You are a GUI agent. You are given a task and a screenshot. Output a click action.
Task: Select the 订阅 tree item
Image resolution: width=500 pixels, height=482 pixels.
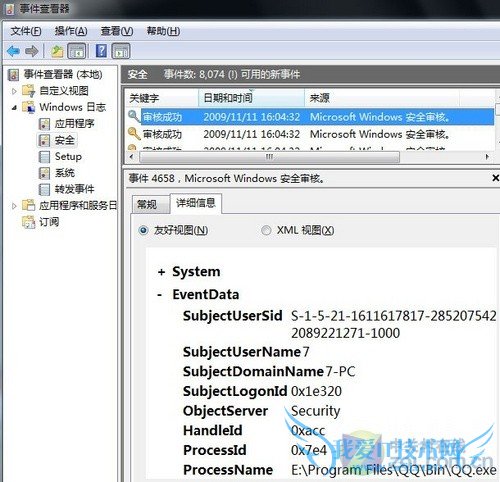point(49,222)
